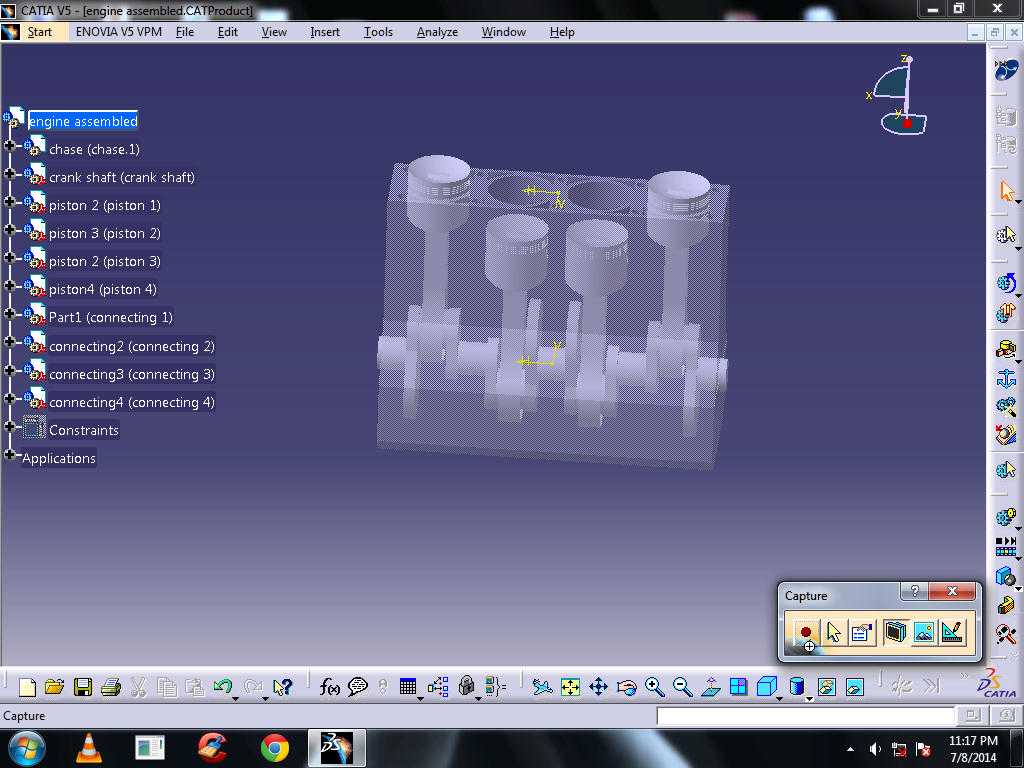
Task: Expand piston 3 (piston 2) node
Action: click(9, 230)
